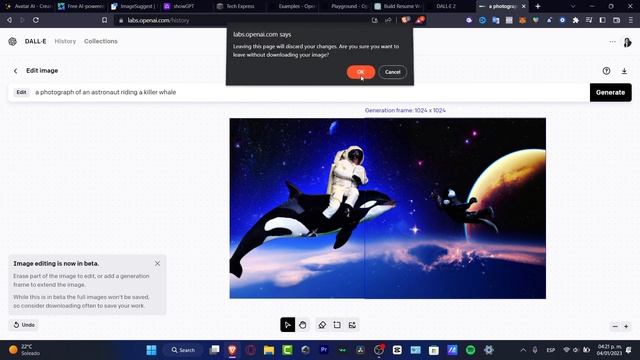Screen dimensions: 640x360
Task: Open the Collections link
Action: pos(100,41)
